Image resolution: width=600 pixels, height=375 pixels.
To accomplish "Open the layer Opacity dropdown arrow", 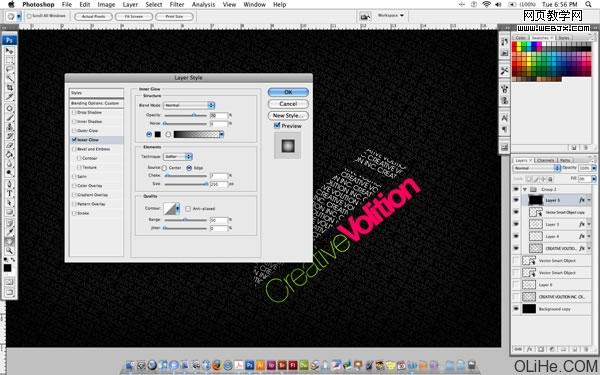I will click(x=594, y=168).
